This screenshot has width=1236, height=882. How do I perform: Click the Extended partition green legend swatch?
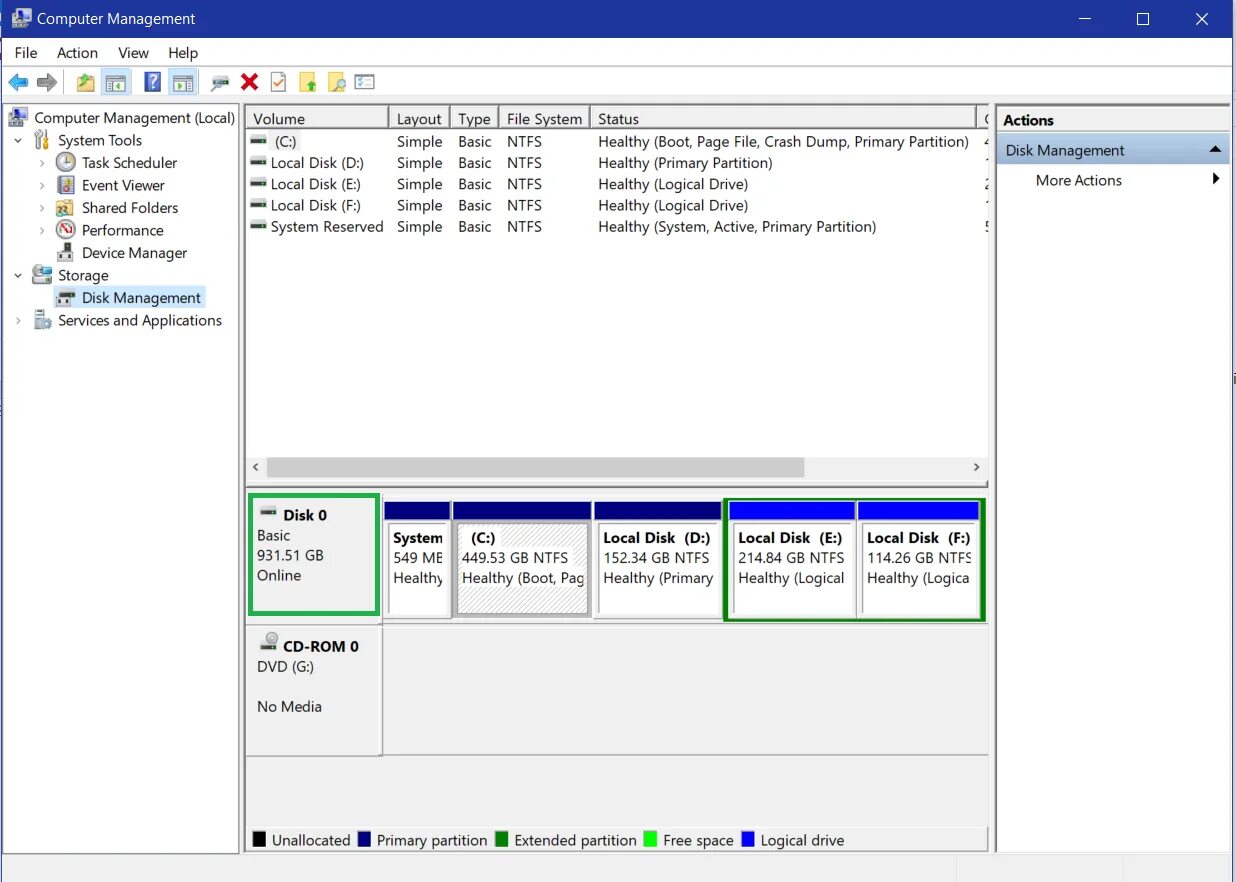[x=502, y=840]
